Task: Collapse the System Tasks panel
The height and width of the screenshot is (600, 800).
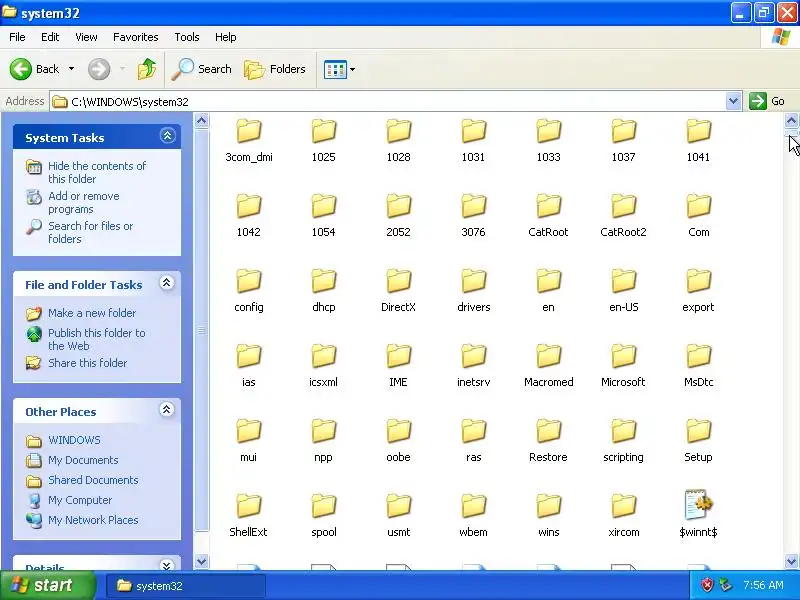Action: point(167,136)
